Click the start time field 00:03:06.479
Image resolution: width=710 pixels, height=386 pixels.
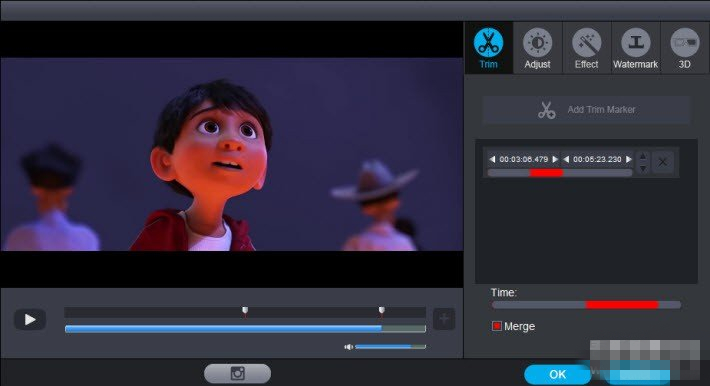pos(523,159)
